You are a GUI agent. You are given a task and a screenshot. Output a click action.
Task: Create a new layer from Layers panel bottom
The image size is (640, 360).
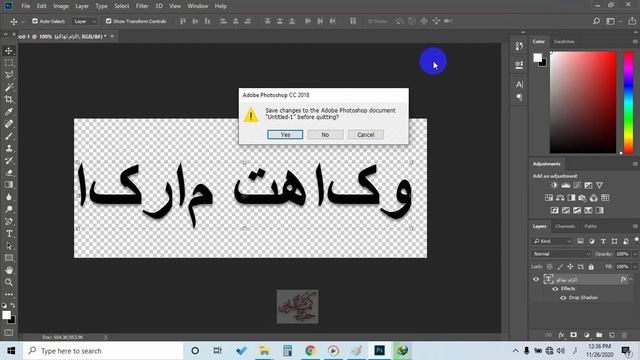(x=611, y=335)
